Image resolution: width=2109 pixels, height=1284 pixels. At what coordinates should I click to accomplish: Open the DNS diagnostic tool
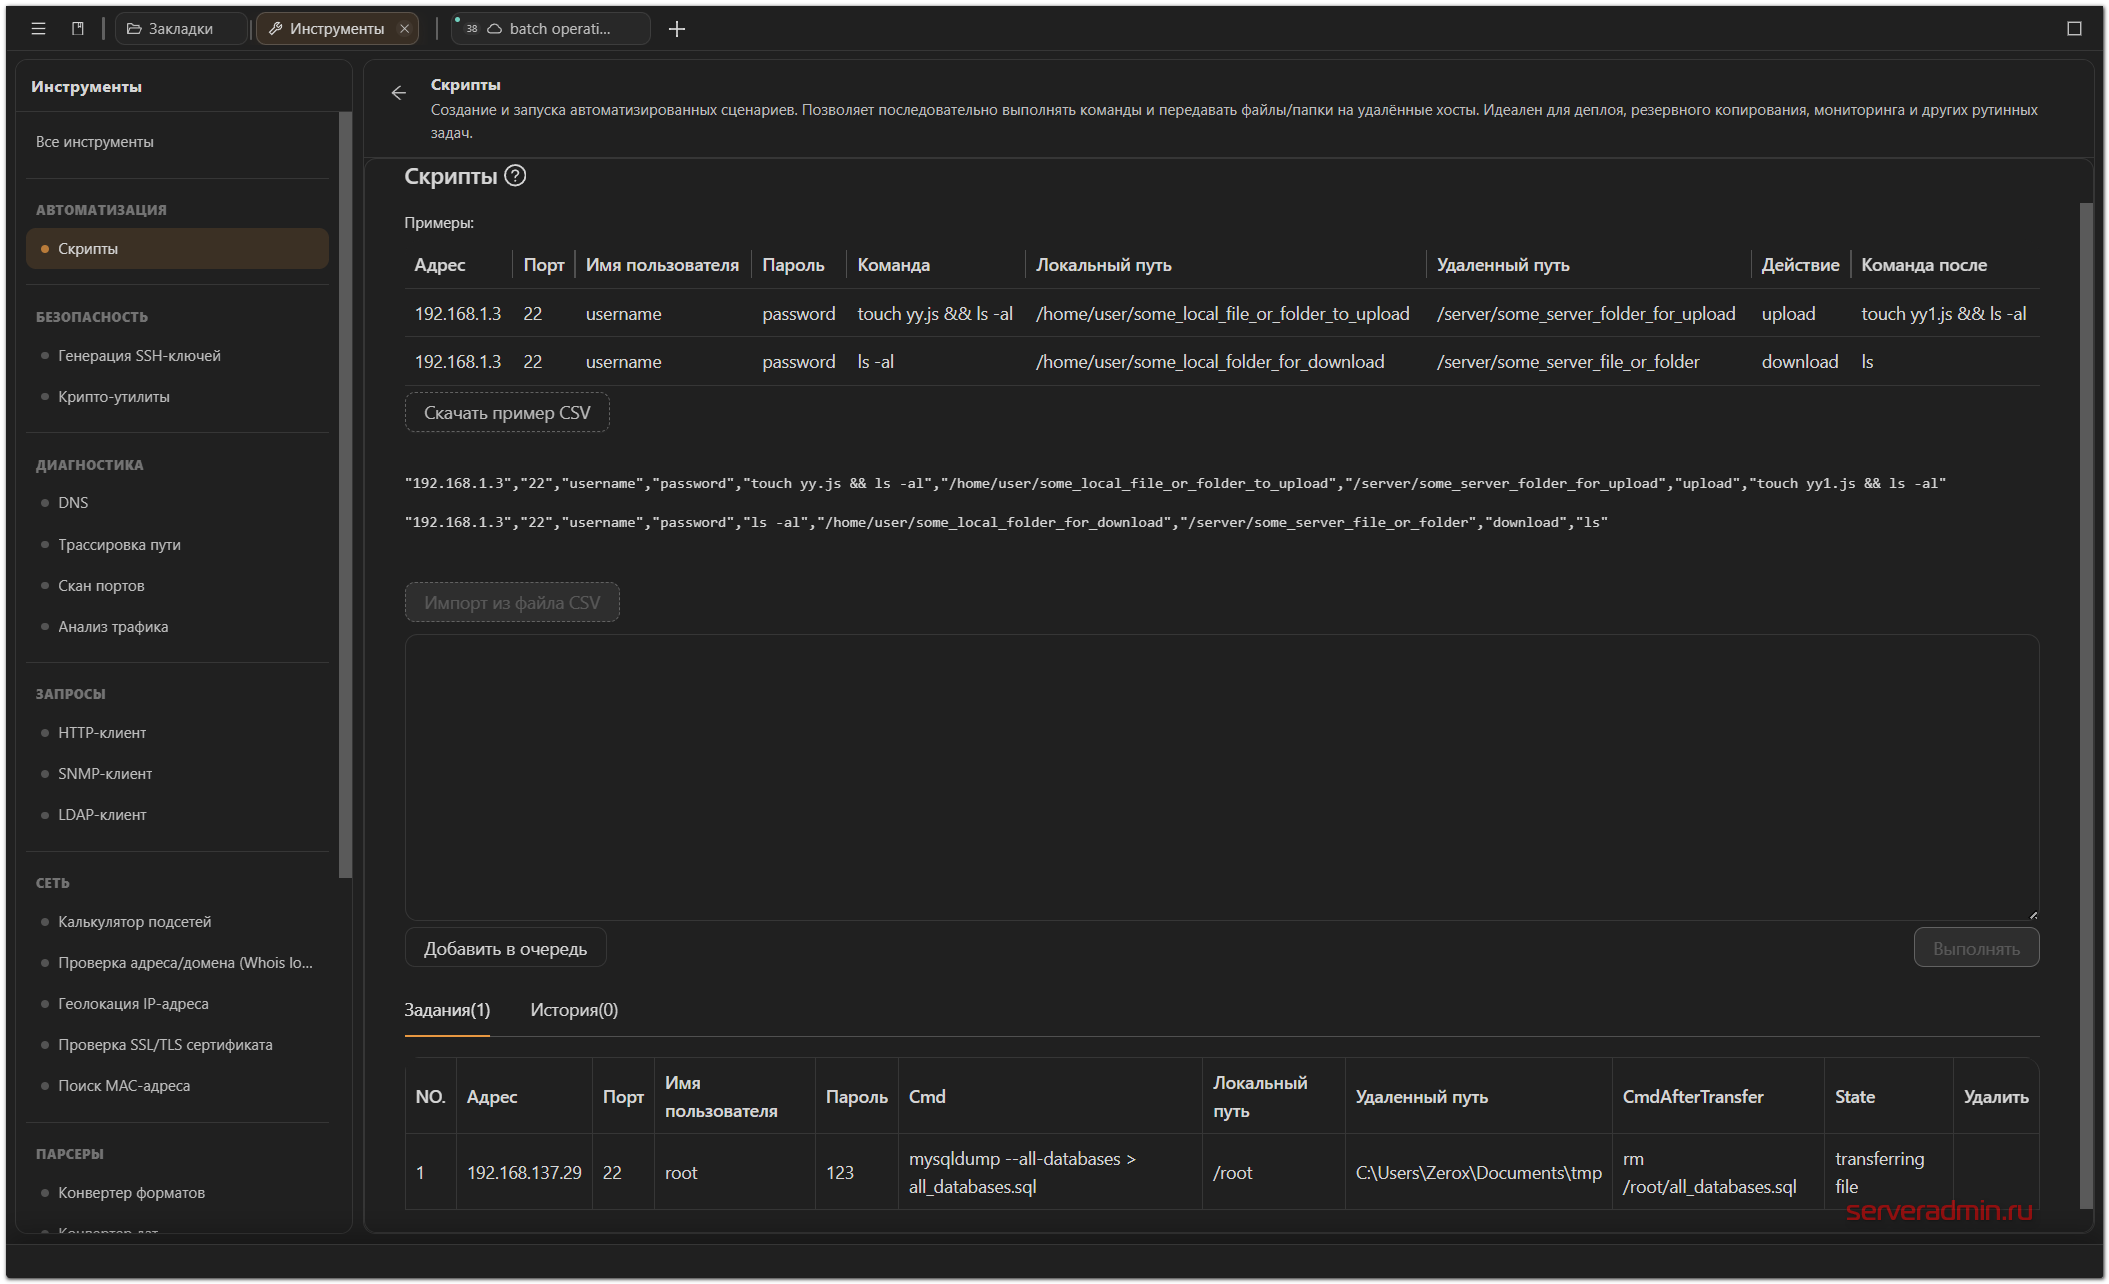(x=178, y=503)
